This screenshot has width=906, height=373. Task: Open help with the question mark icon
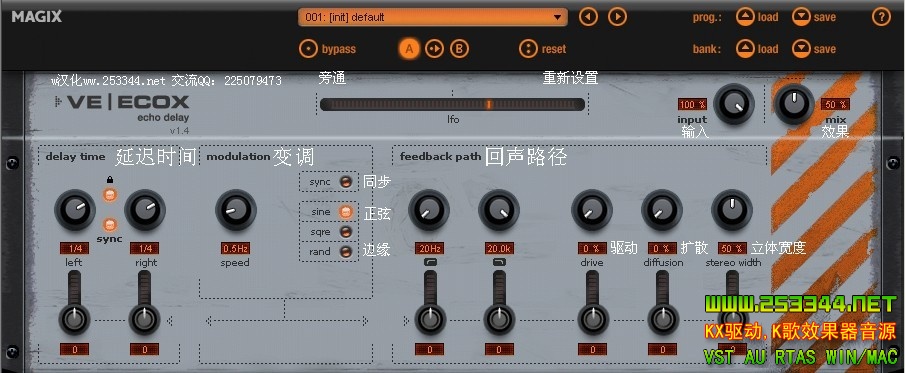click(881, 17)
